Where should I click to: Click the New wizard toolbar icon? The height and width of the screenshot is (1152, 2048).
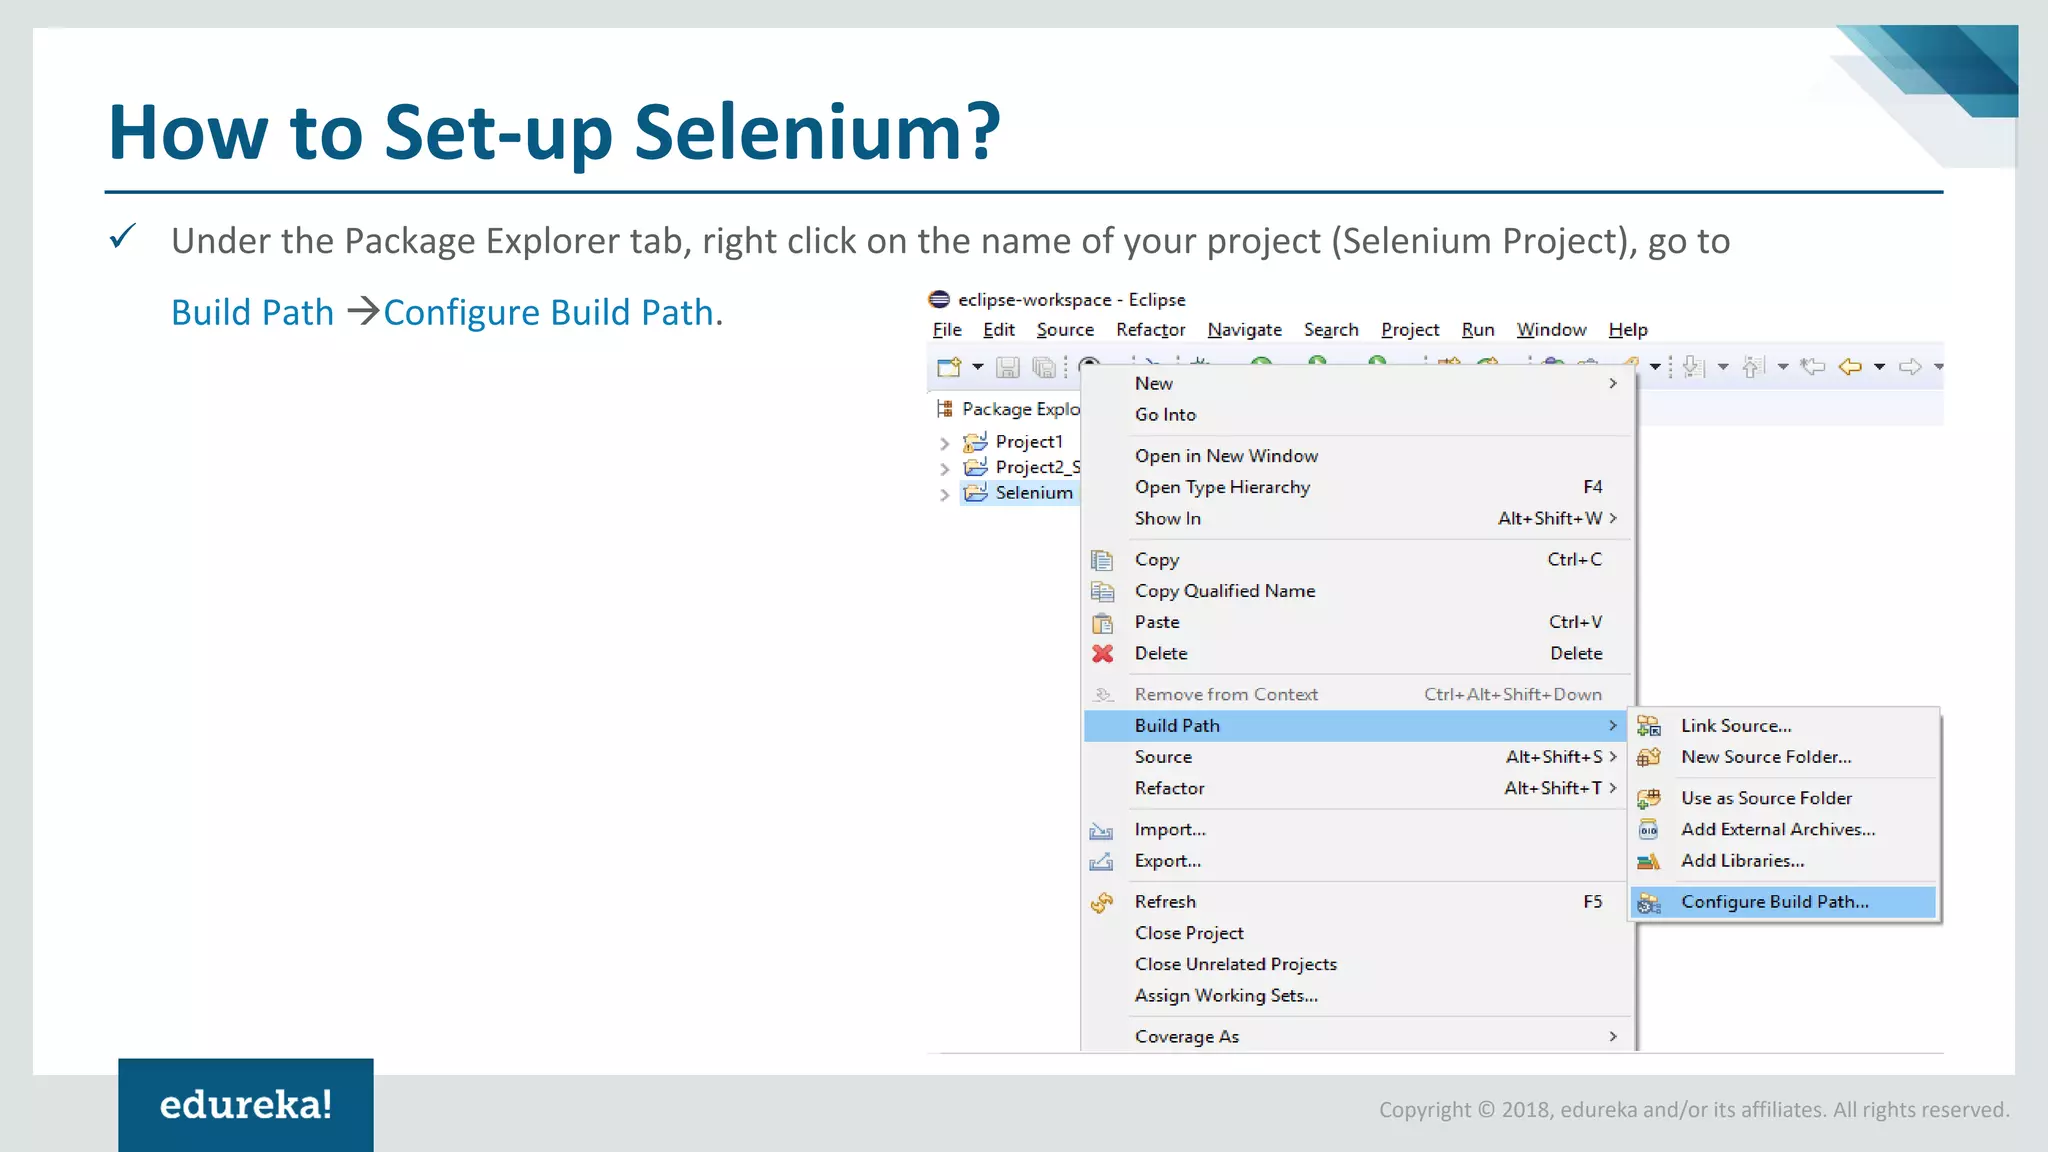[949, 367]
